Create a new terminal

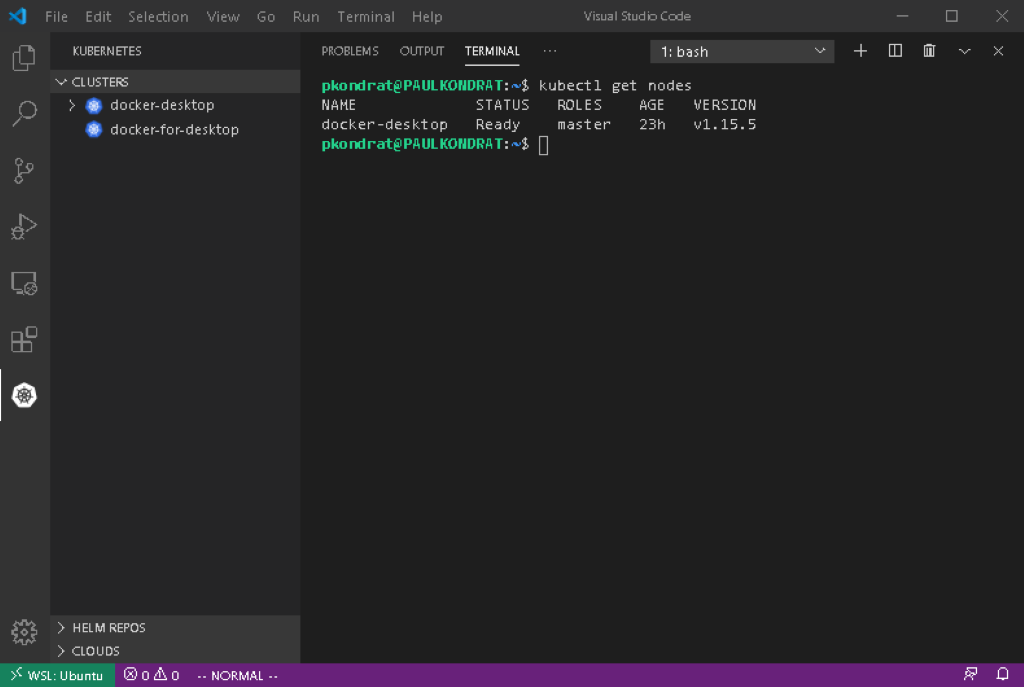coord(860,50)
